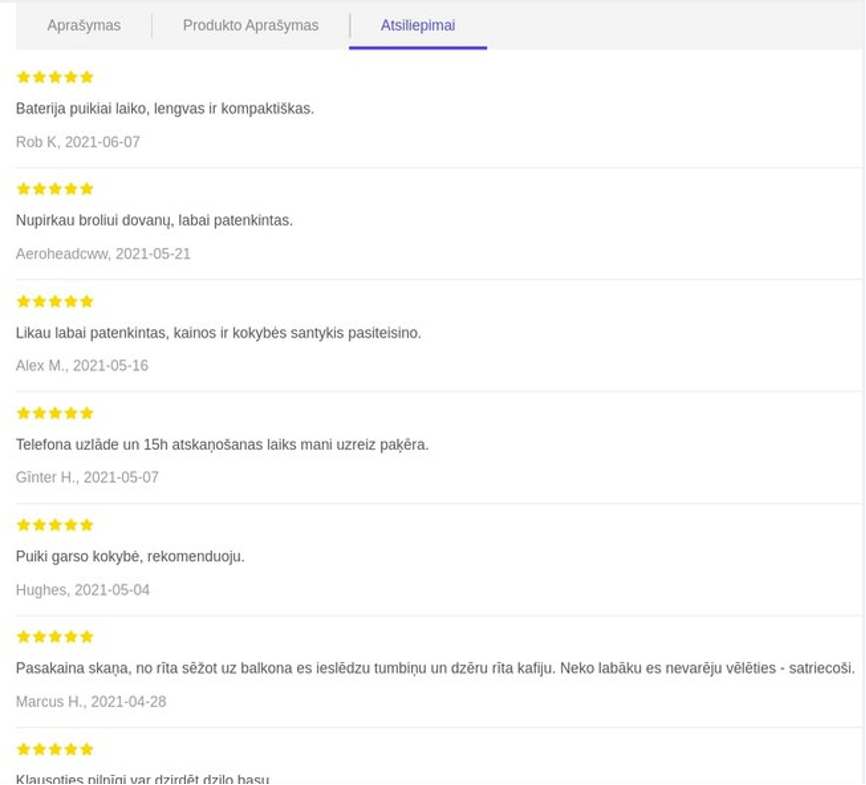Click review text 'Baterija puikiai laiko'

pyautogui.click(x=165, y=109)
